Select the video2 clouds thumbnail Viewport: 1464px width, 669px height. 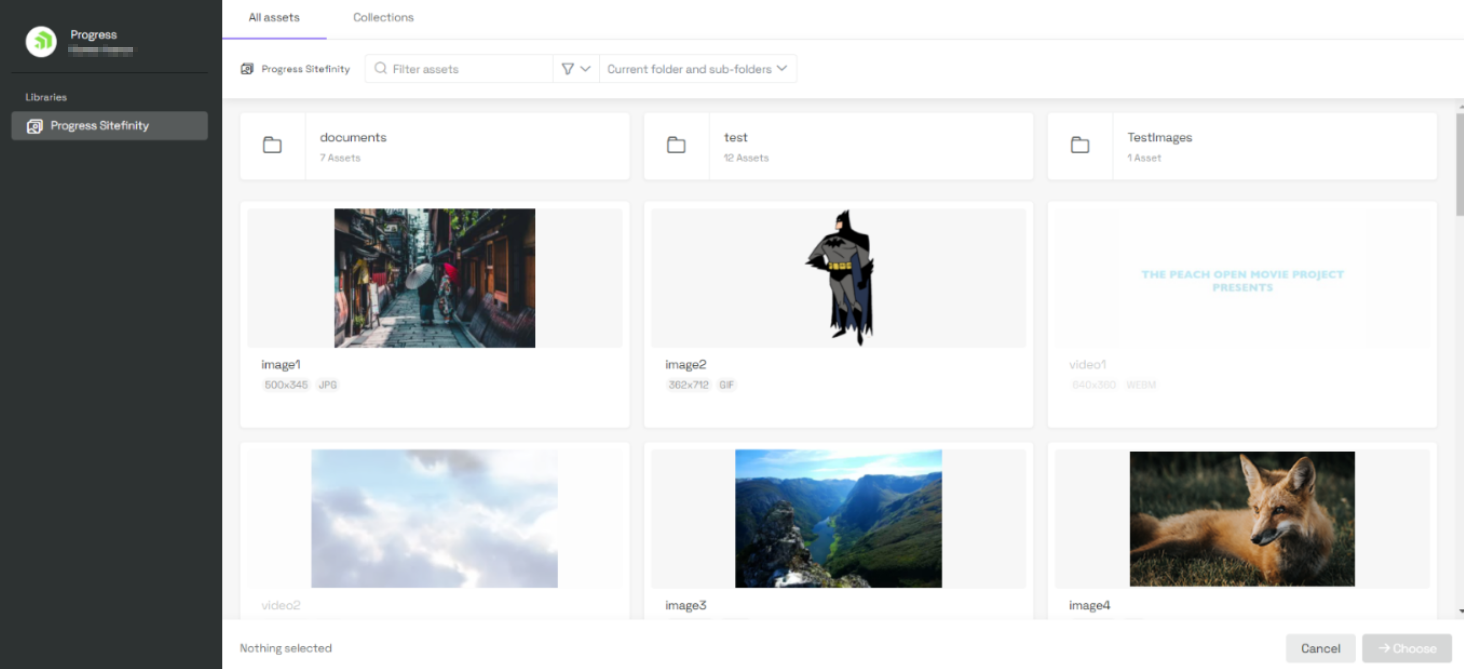point(434,518)
